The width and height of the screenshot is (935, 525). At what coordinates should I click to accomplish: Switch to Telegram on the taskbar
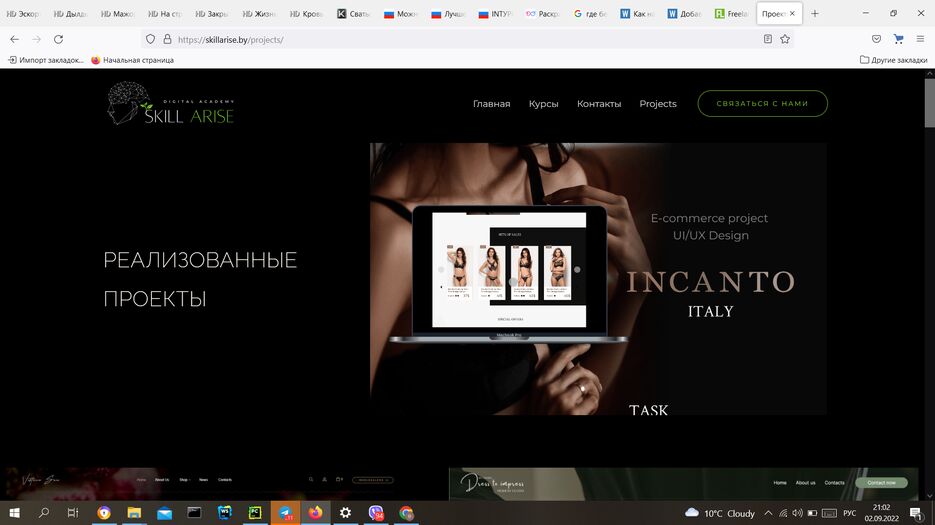tap(285, 513)
